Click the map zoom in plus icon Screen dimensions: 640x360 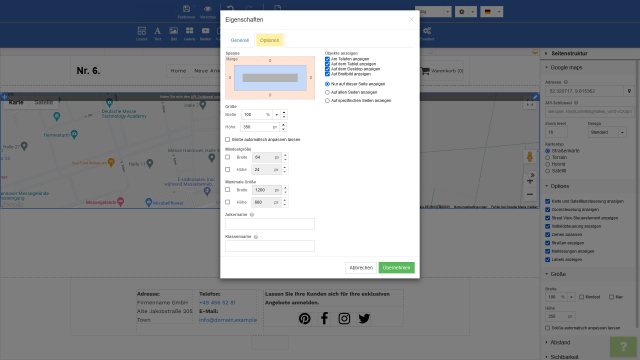tap(530, 181)
